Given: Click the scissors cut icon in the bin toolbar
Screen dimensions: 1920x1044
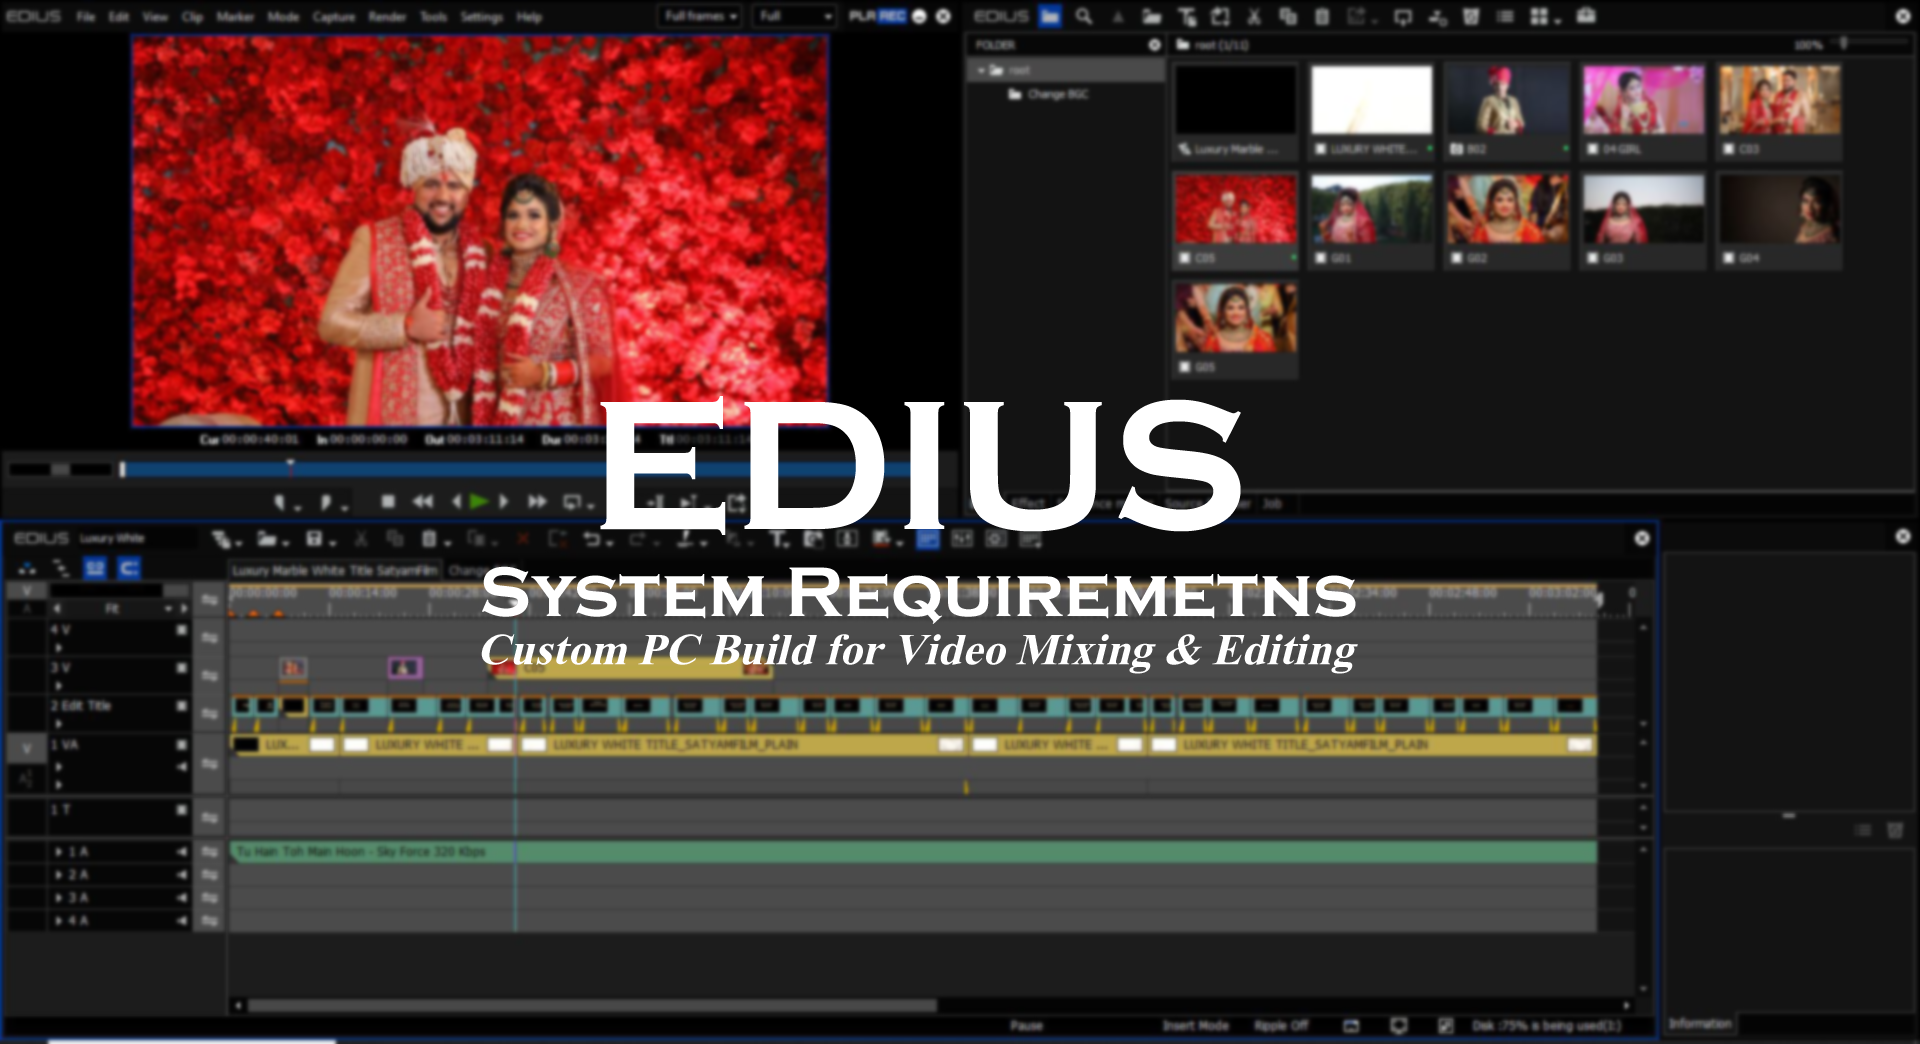Looking at the screenshot, I should (x=1255, y=16).
